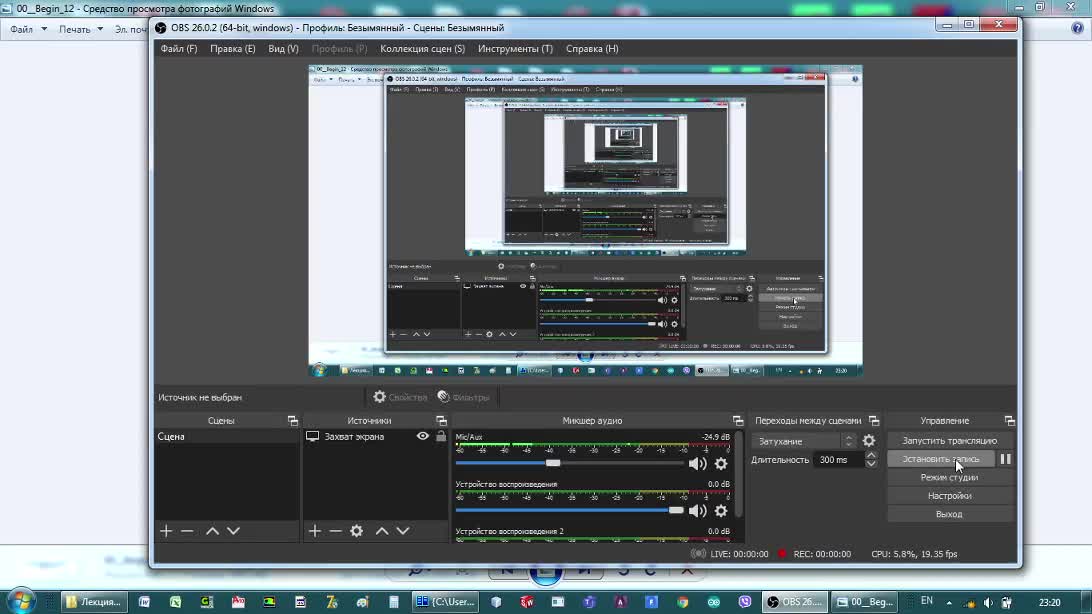Decrease the Длительность value with down arrow
The width and height of the screenshot is (1092, 614).
pyautogui.click(x=871, y=464)
